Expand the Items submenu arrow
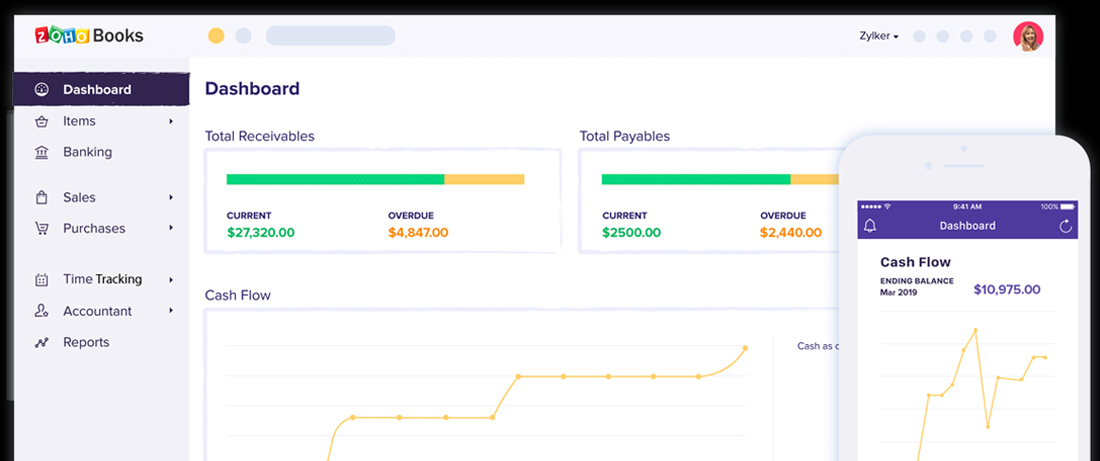The height and width of the screenshot is (461, 1100). pos(170,121)
